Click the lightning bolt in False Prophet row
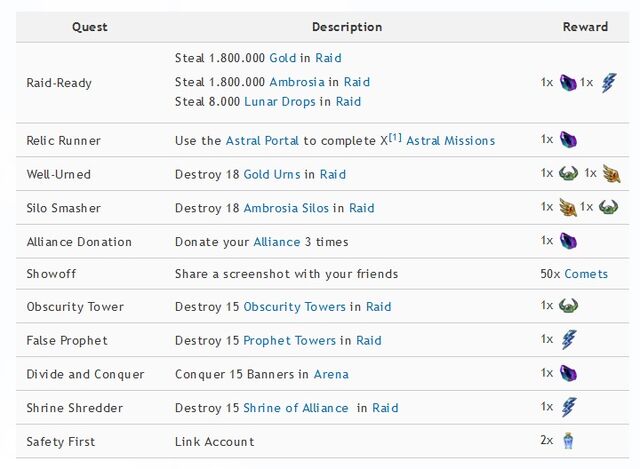Viewport: 640px width, 469px height. (x=569, y=340)
